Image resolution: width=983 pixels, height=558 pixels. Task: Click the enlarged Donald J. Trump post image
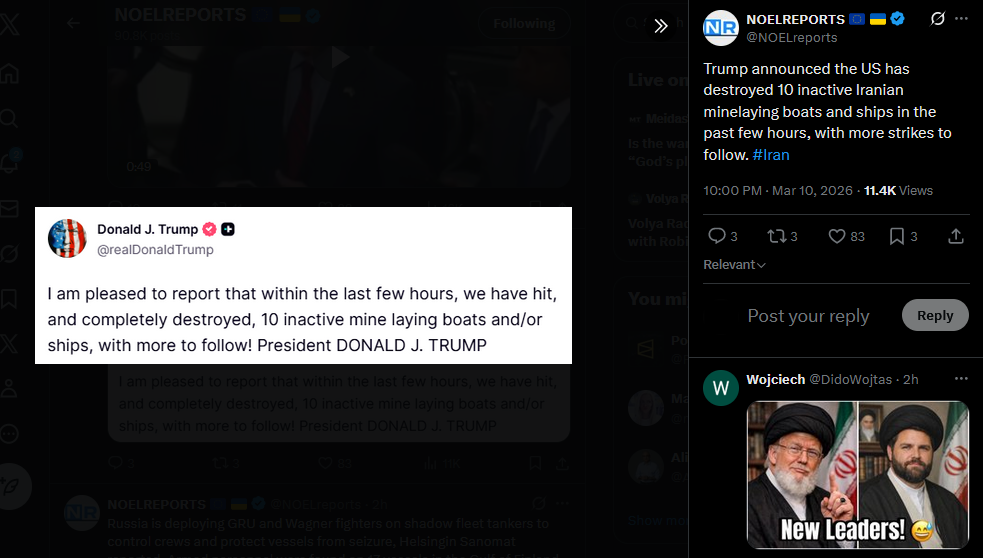[303, 285]
